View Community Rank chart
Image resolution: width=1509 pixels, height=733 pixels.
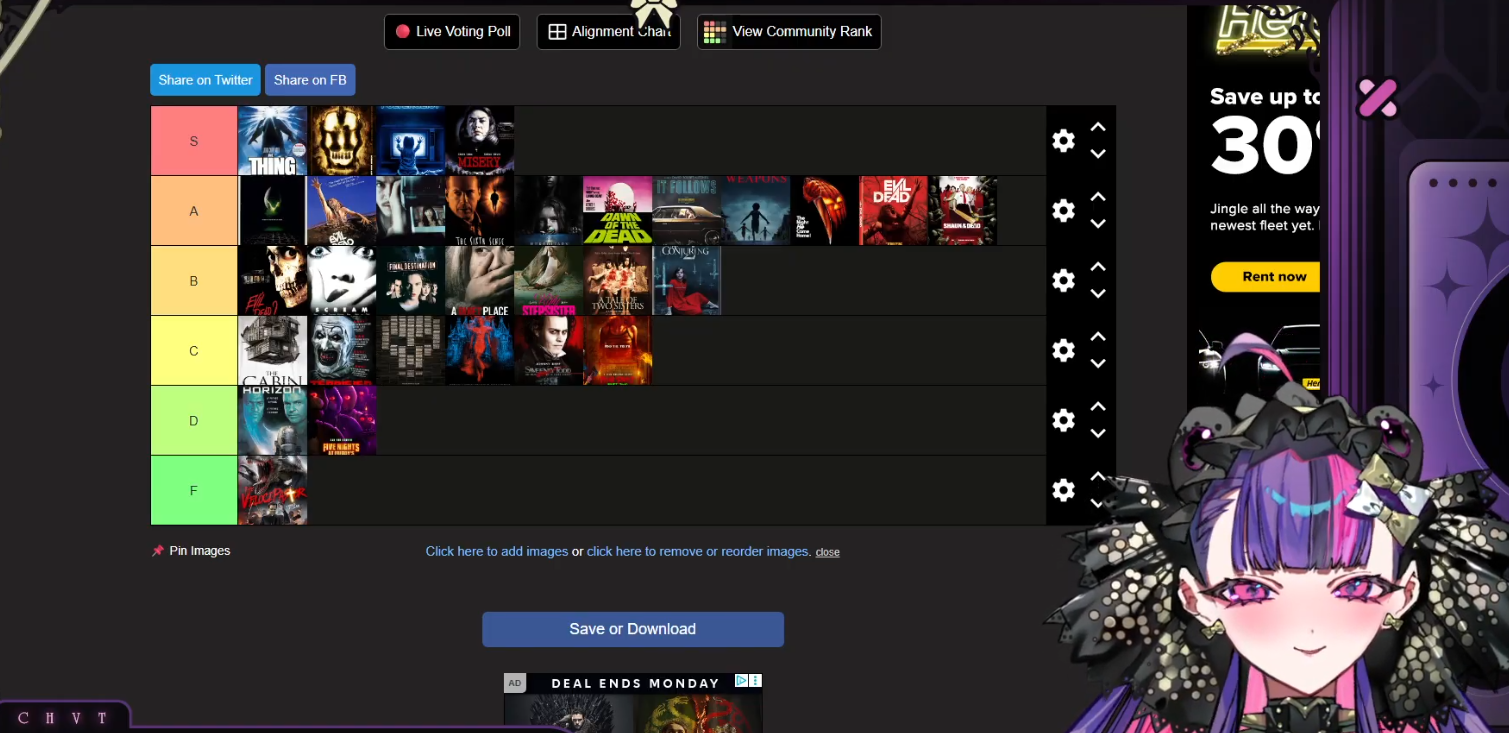[788, 31]
